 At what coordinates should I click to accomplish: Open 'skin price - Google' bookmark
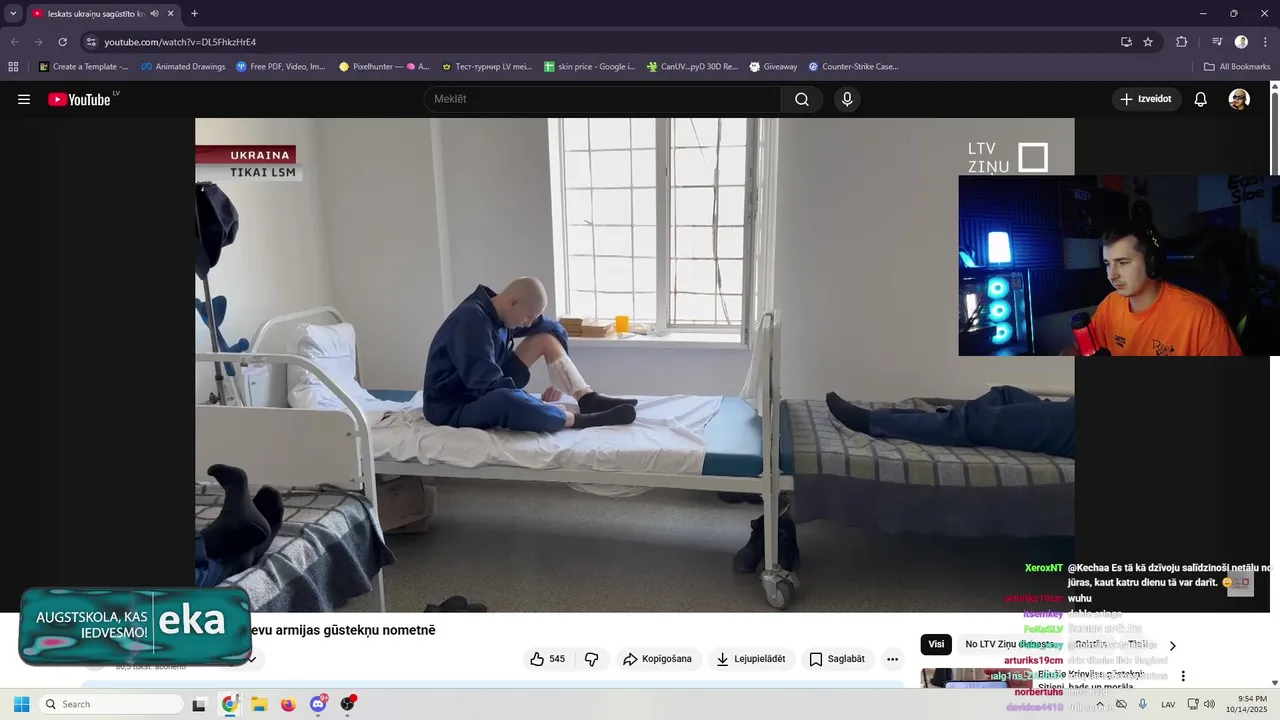pos(589,67)
